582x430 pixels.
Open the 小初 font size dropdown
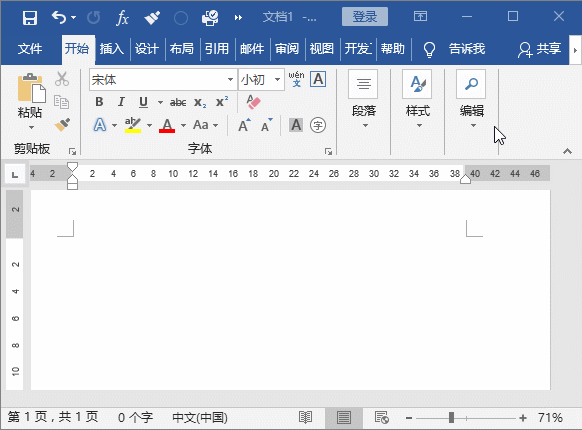[277, 79]
